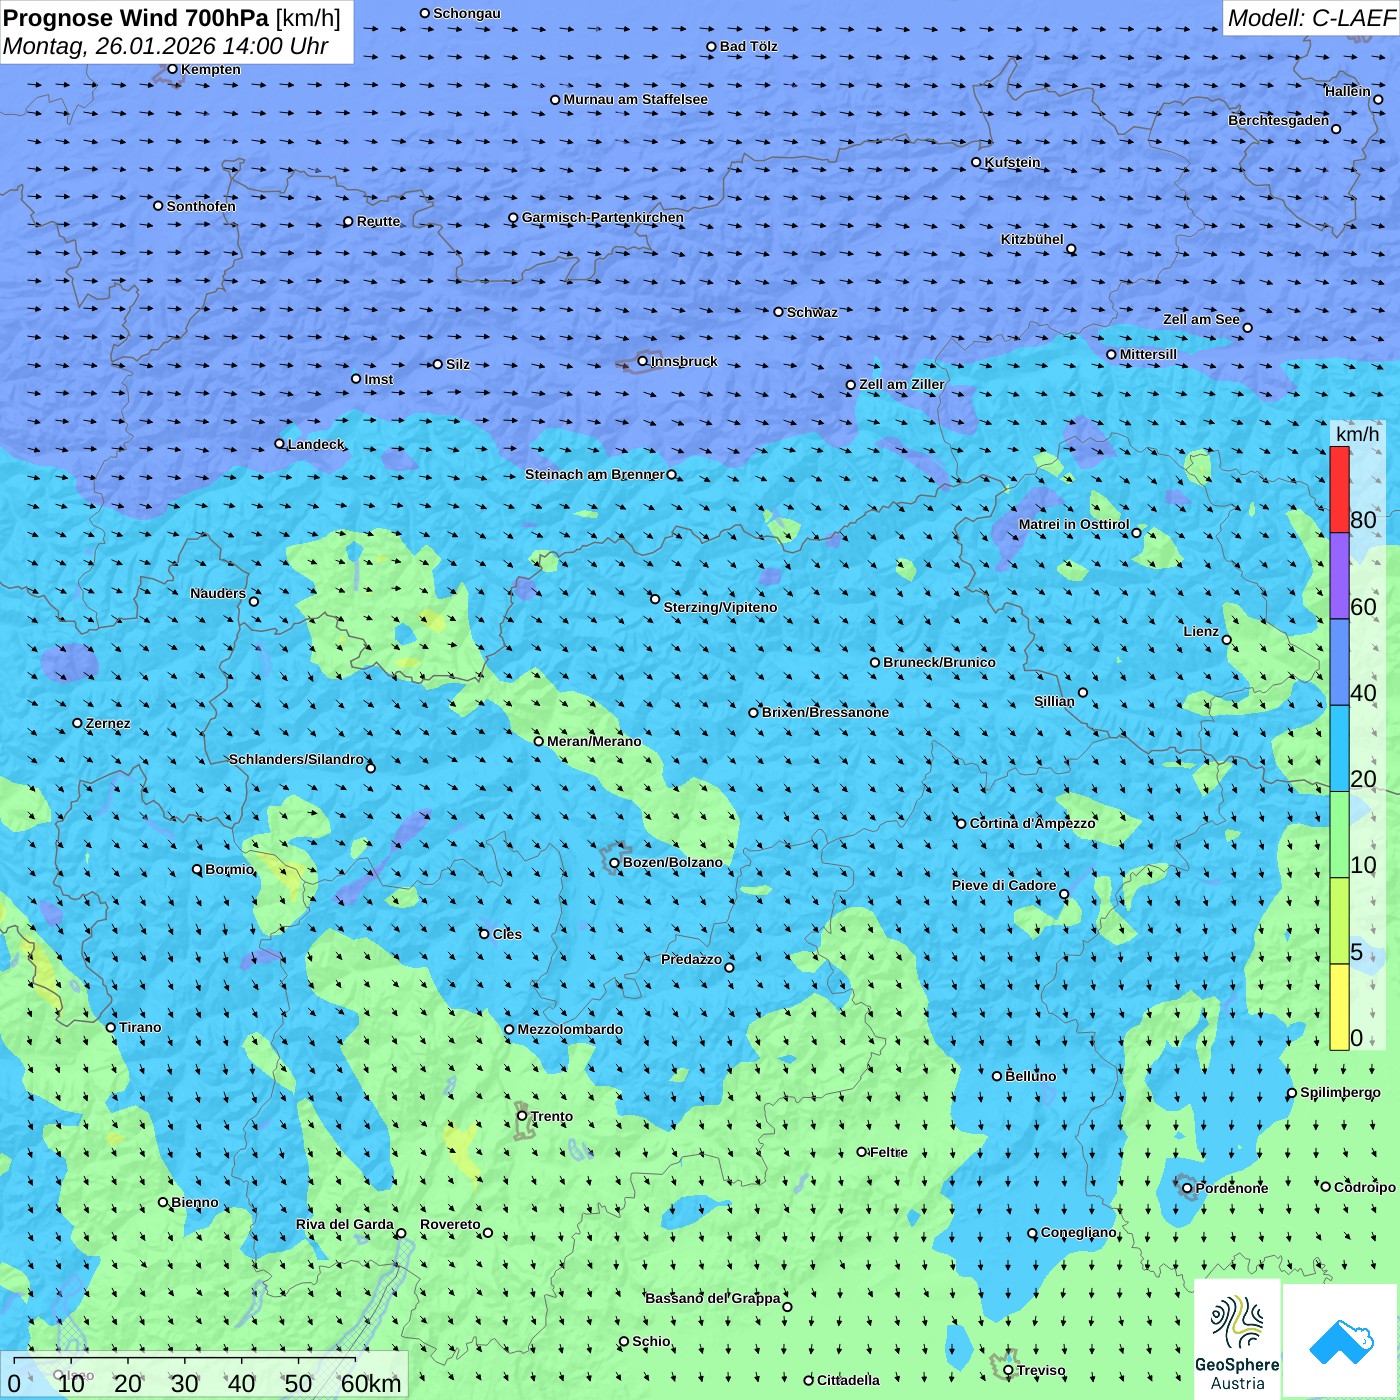Click the 'Conegliano' label

point(1079,1232)
